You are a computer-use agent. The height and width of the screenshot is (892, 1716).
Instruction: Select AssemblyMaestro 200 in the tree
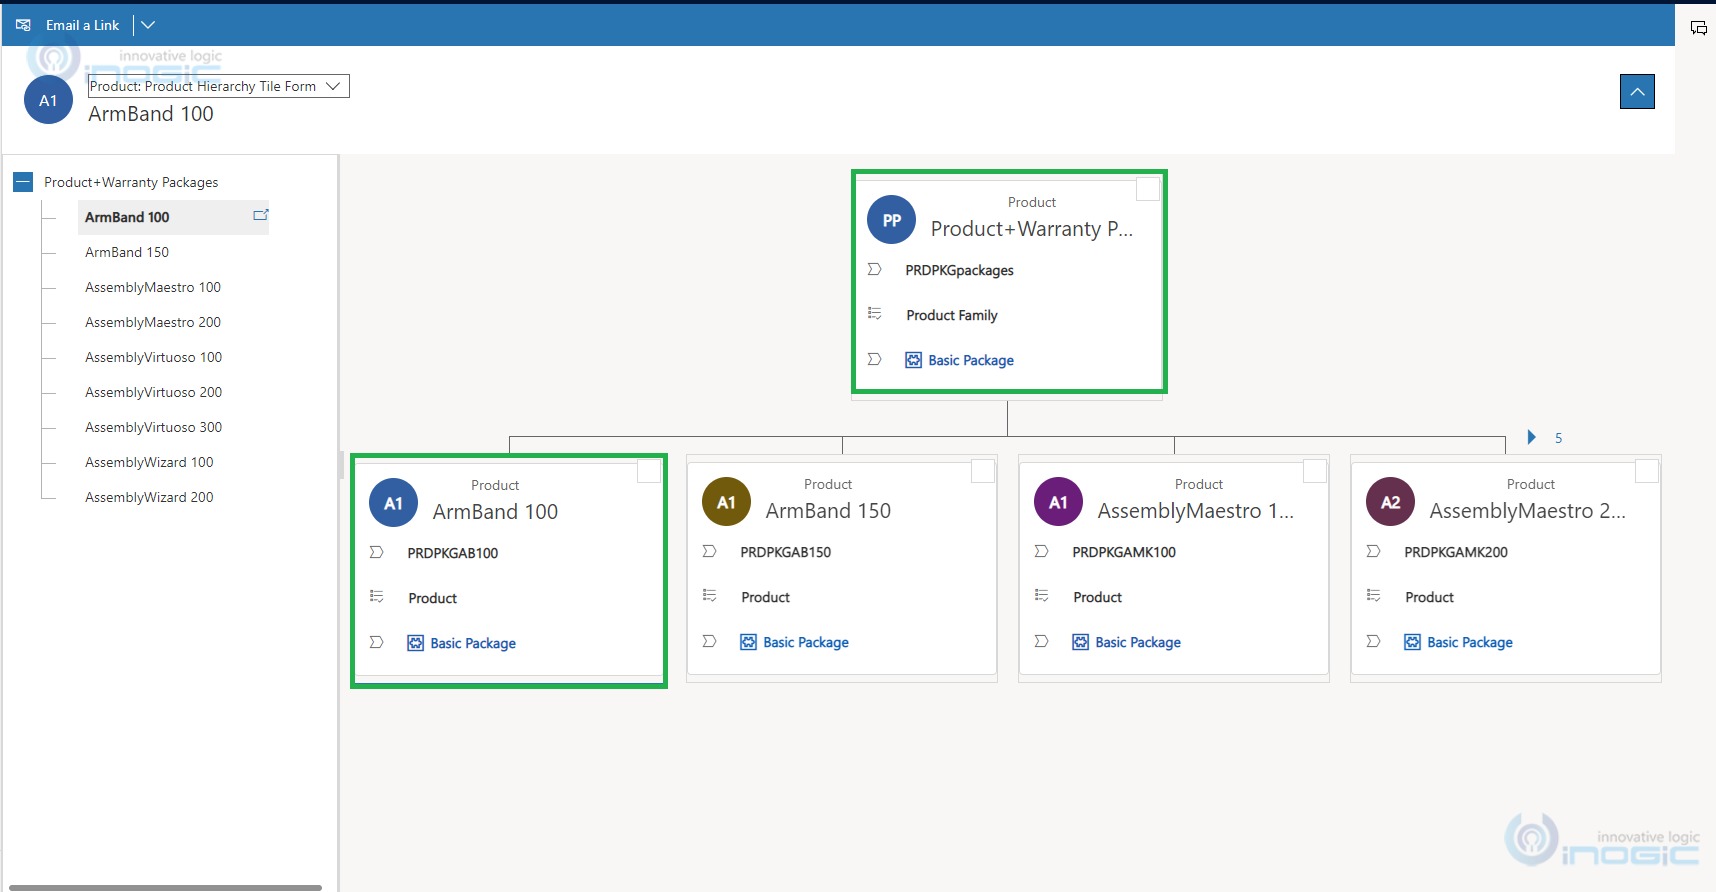click(x=153, y=322)
